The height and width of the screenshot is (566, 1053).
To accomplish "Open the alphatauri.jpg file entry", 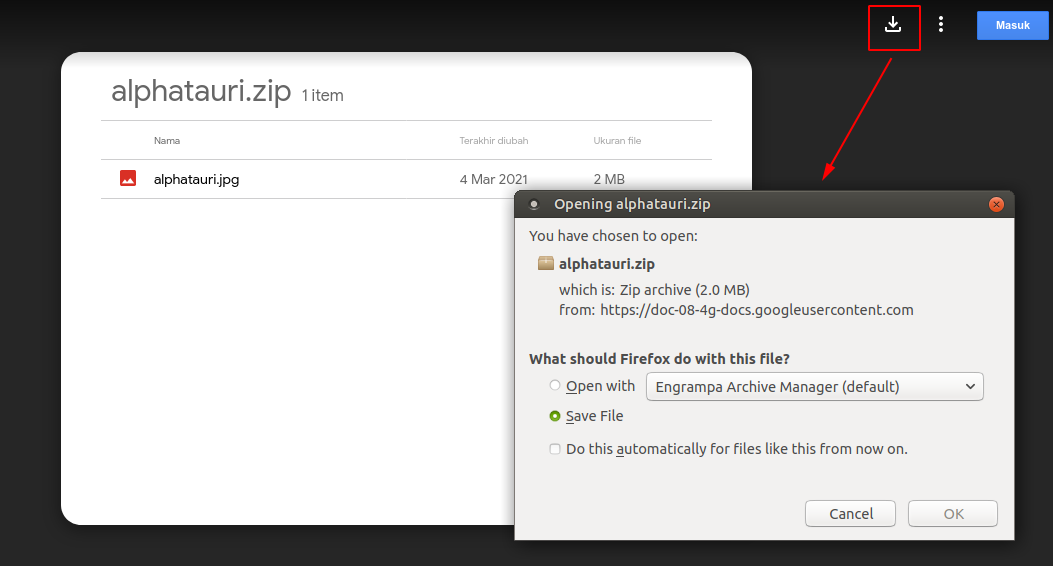I will (x=197, y=180).
